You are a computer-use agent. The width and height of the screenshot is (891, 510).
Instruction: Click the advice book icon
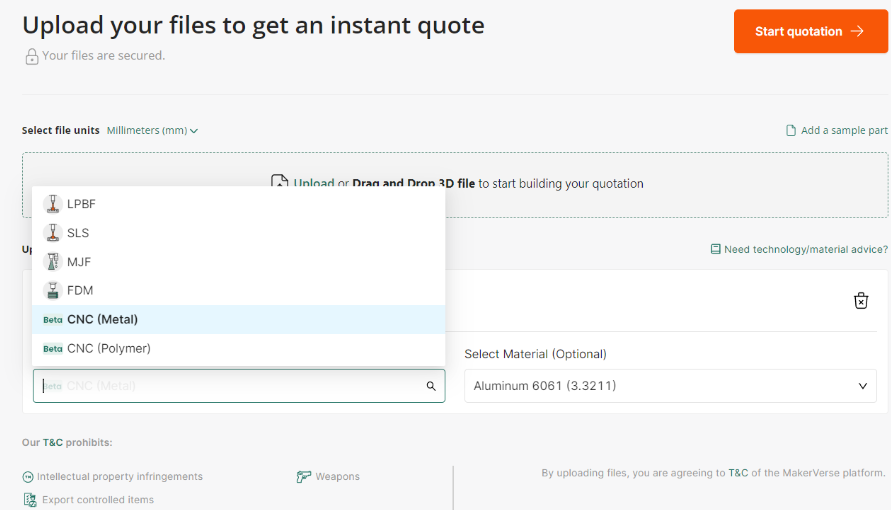715,249
